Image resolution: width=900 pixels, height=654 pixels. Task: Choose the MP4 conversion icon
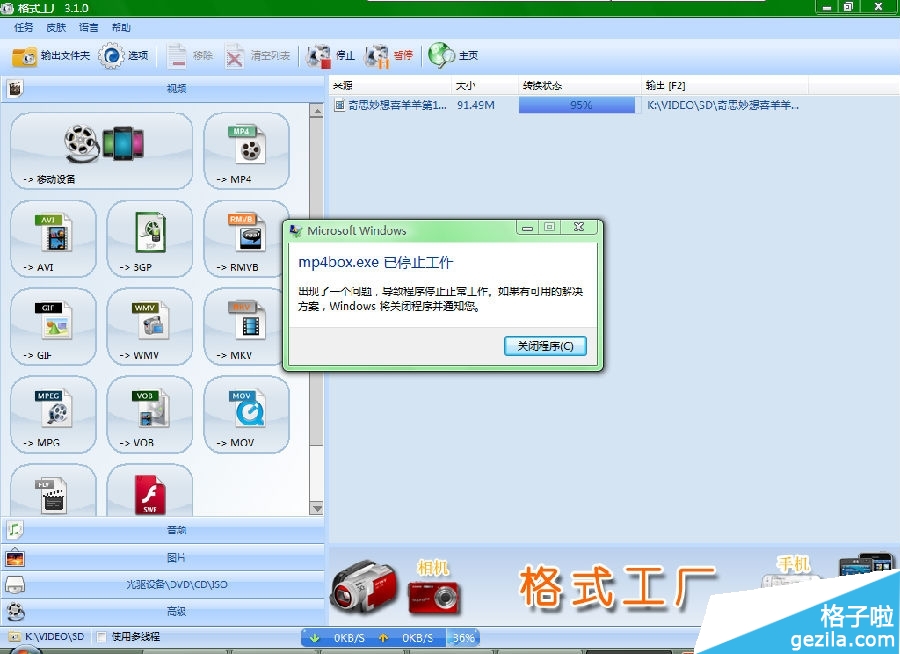(246, 150)
